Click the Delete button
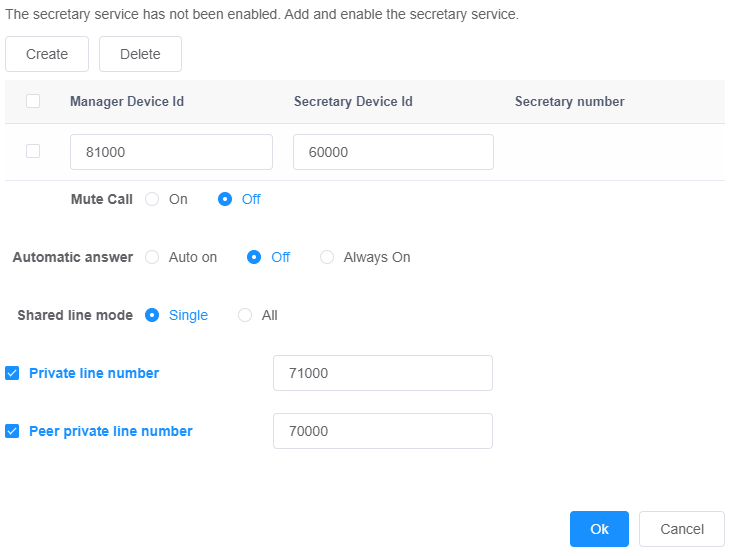The width and height of the screenshot is (735, 556). pos(140,54)
